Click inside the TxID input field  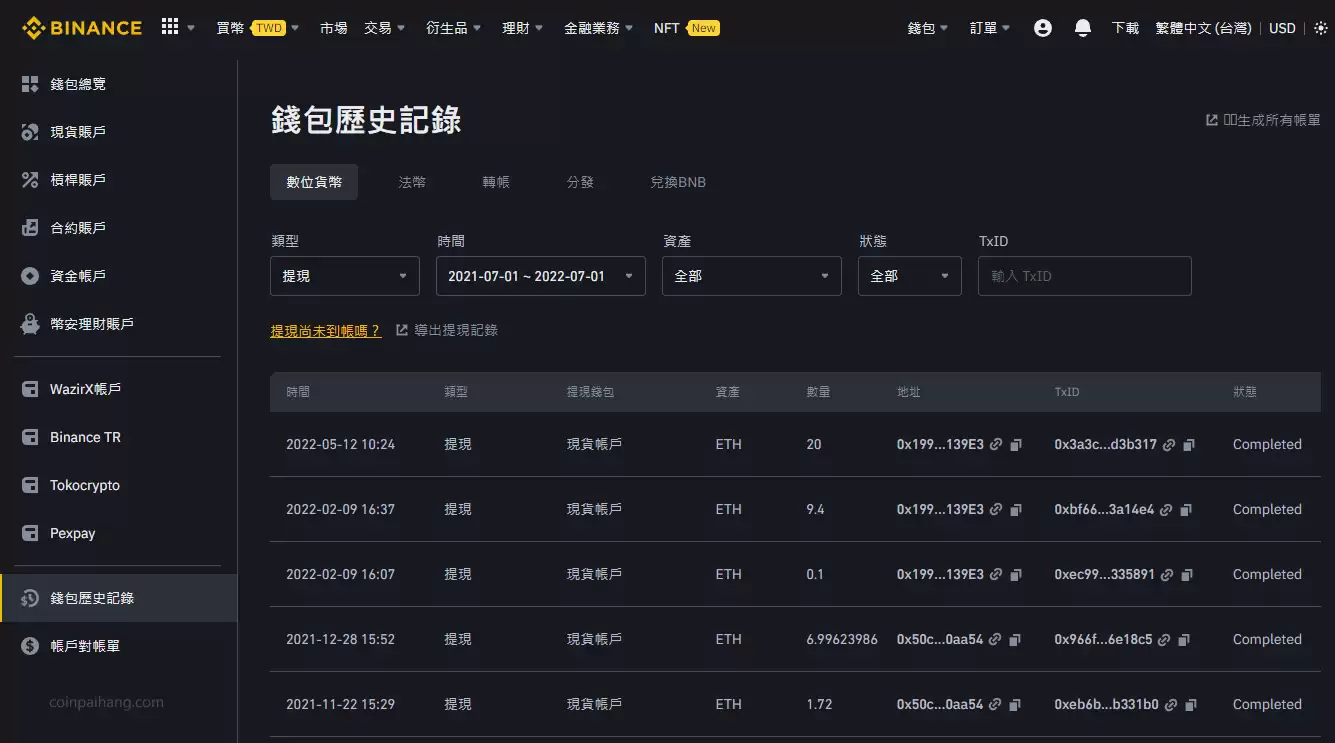(x=1084, y=275)
